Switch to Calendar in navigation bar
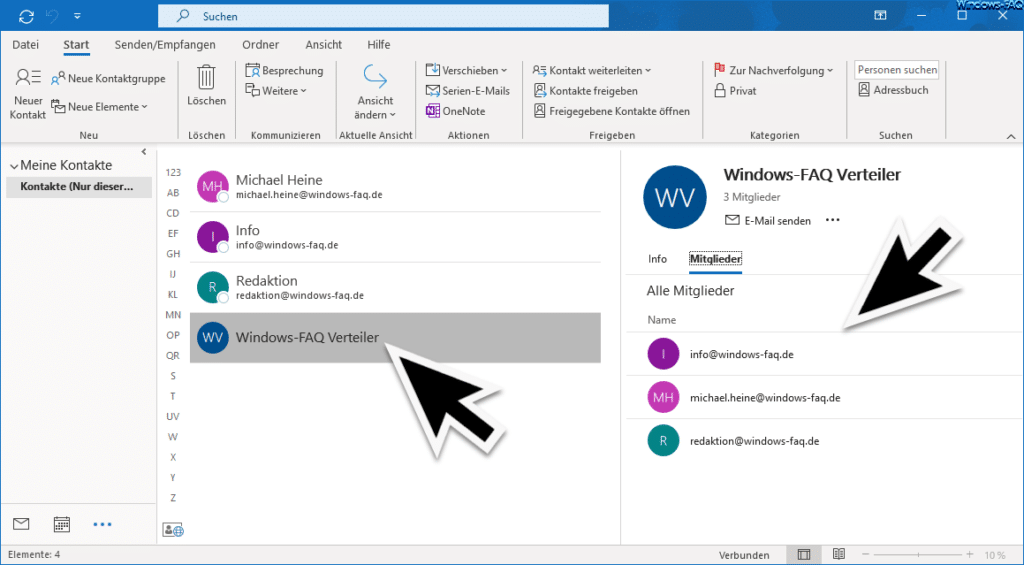 [62, 524]
